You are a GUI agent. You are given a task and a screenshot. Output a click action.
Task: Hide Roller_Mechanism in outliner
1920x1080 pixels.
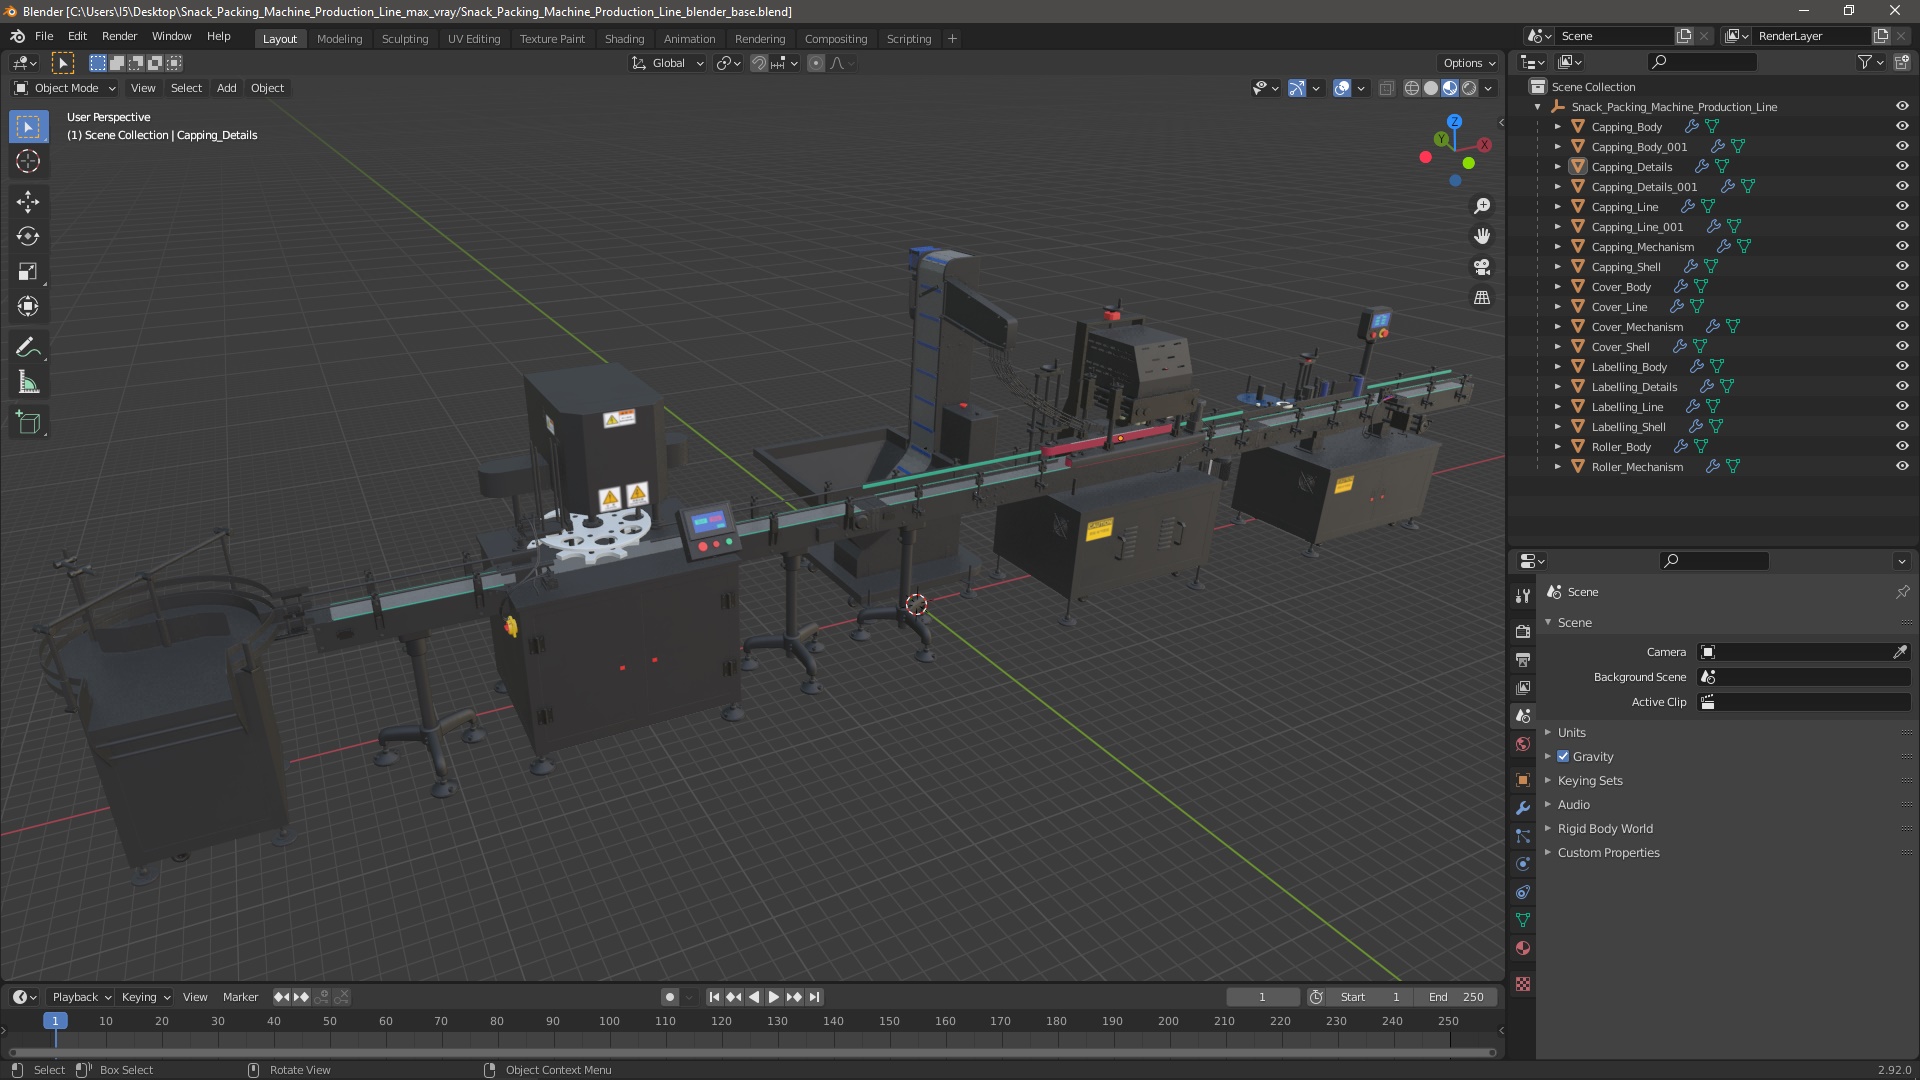click(1902, 466)
